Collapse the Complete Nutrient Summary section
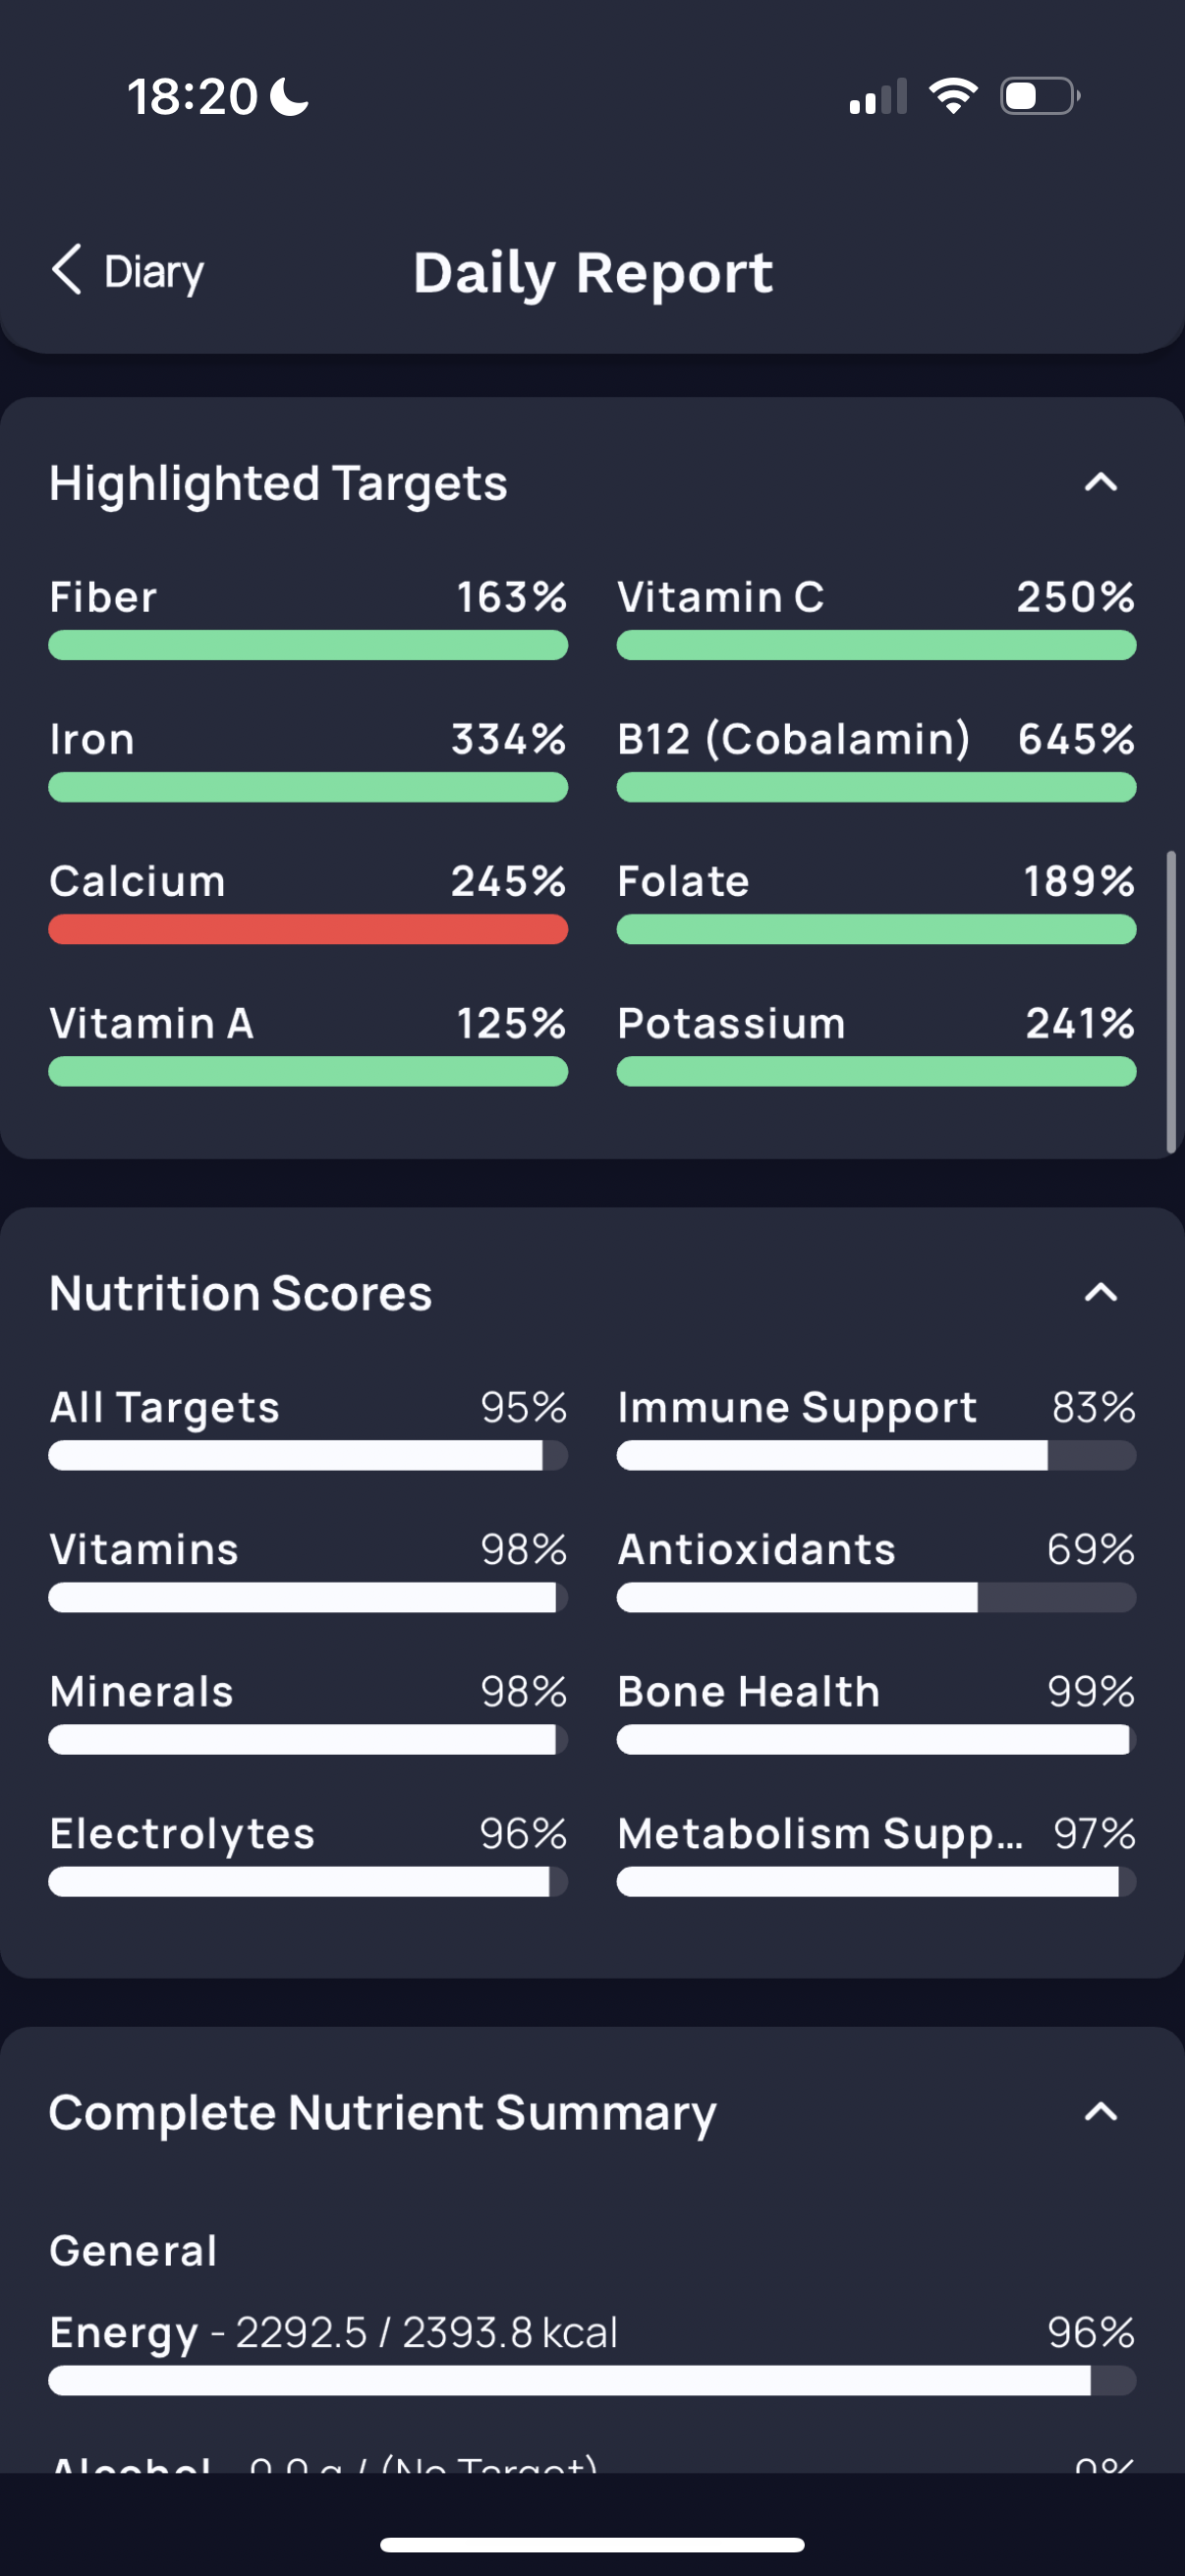 1100,2112
